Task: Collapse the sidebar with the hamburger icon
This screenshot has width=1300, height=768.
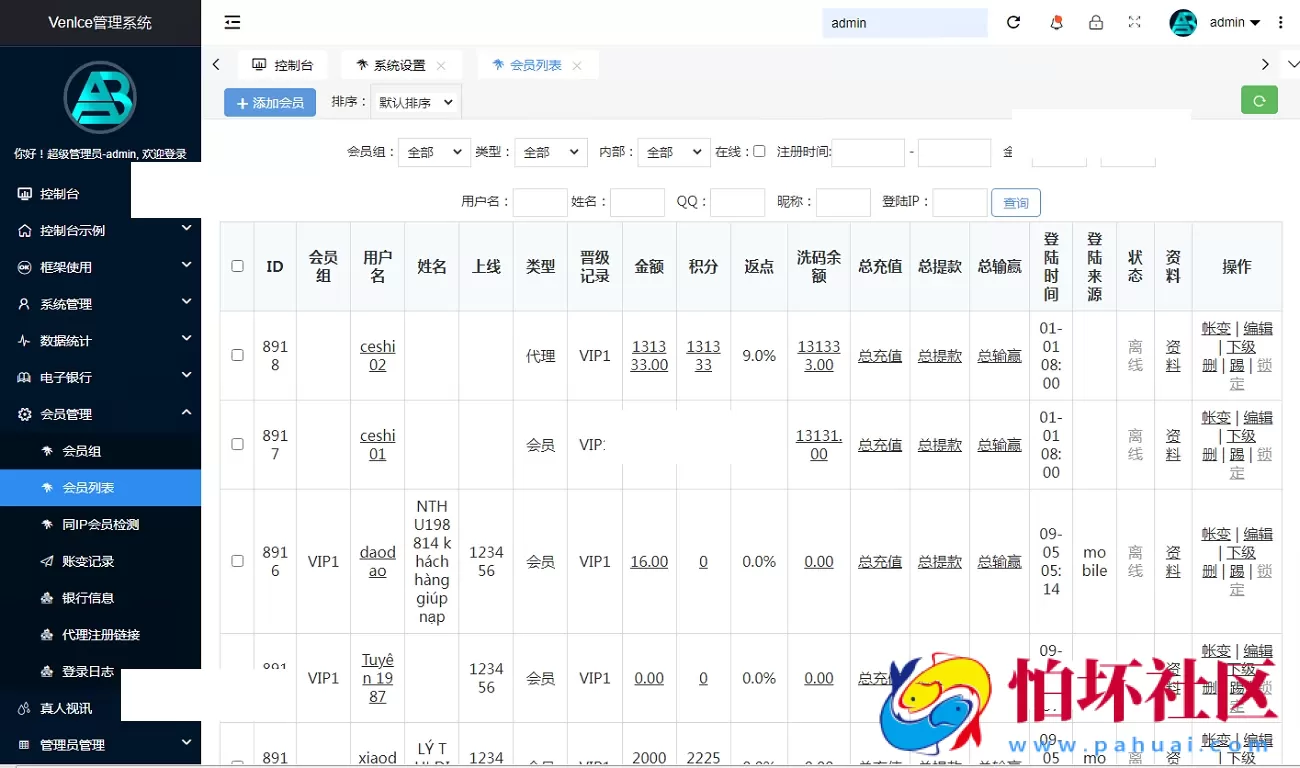Action: tap(232, 21)
